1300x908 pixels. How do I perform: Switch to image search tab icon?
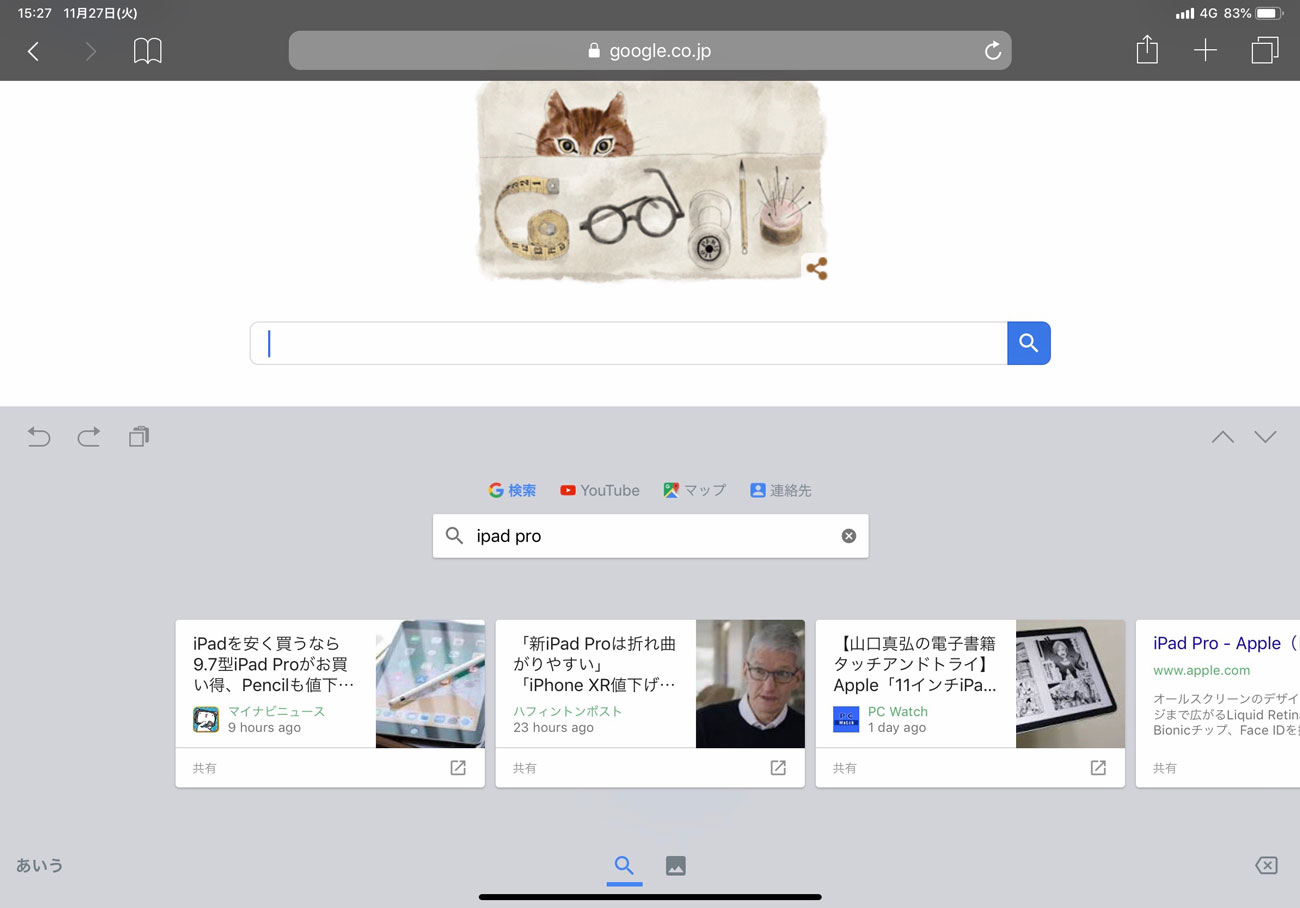676,866
